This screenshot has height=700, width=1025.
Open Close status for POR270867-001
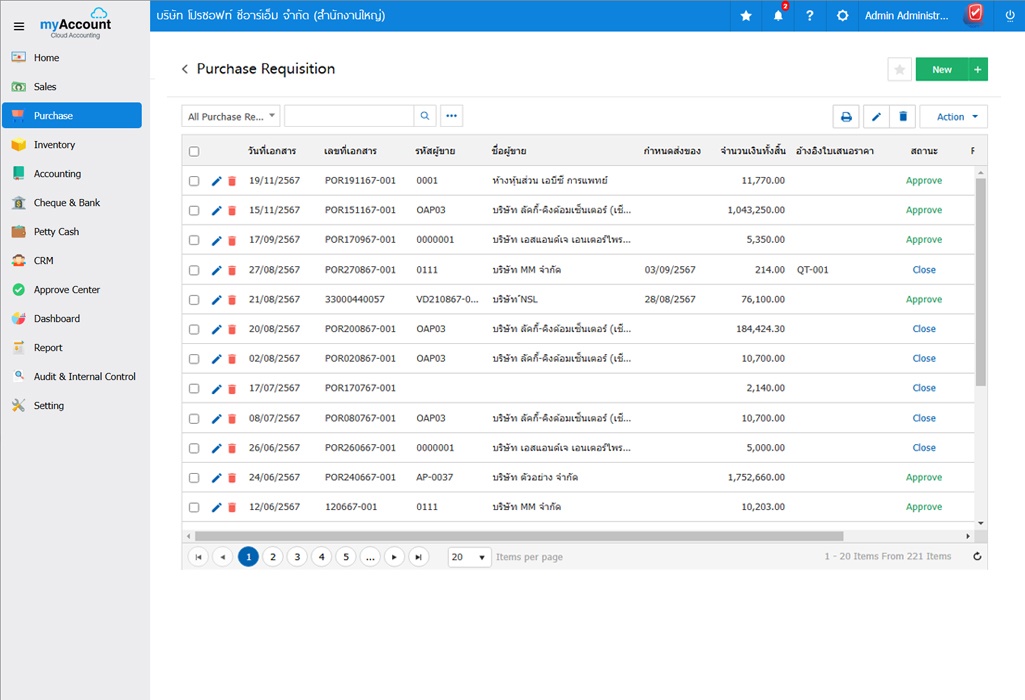tap(924, 269)
